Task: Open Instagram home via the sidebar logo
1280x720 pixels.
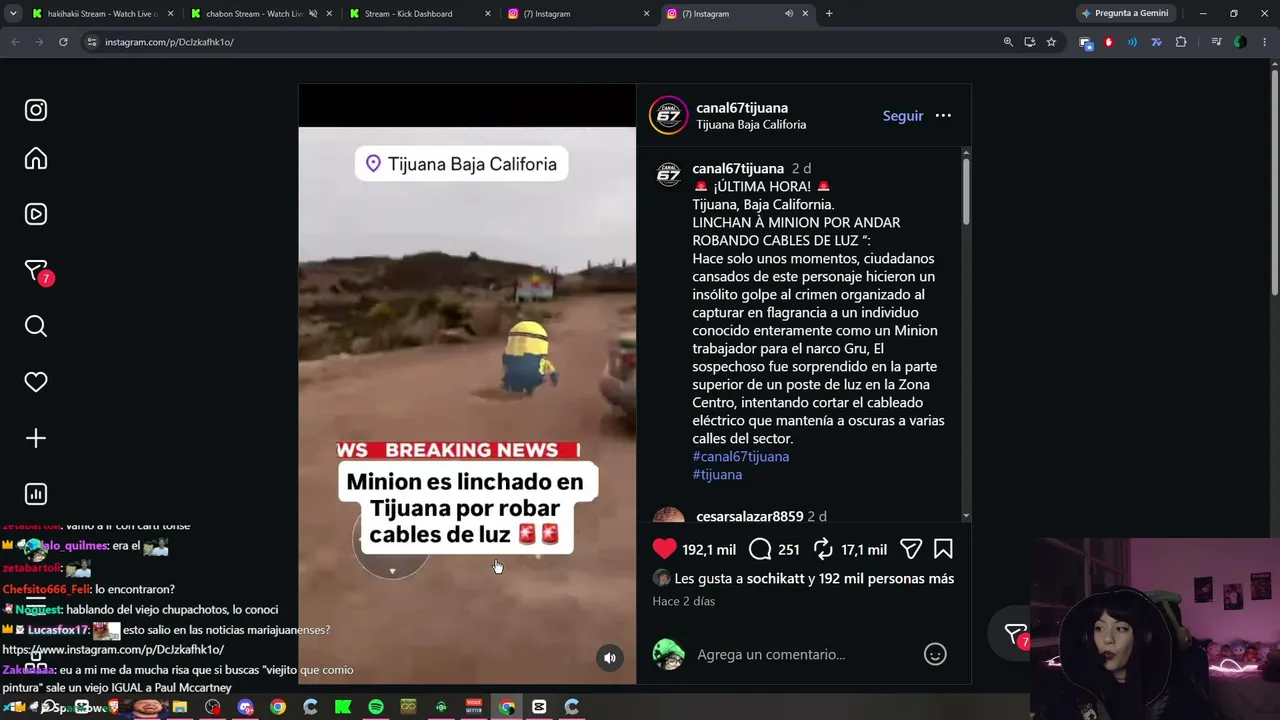Action: tap(36, 110)
